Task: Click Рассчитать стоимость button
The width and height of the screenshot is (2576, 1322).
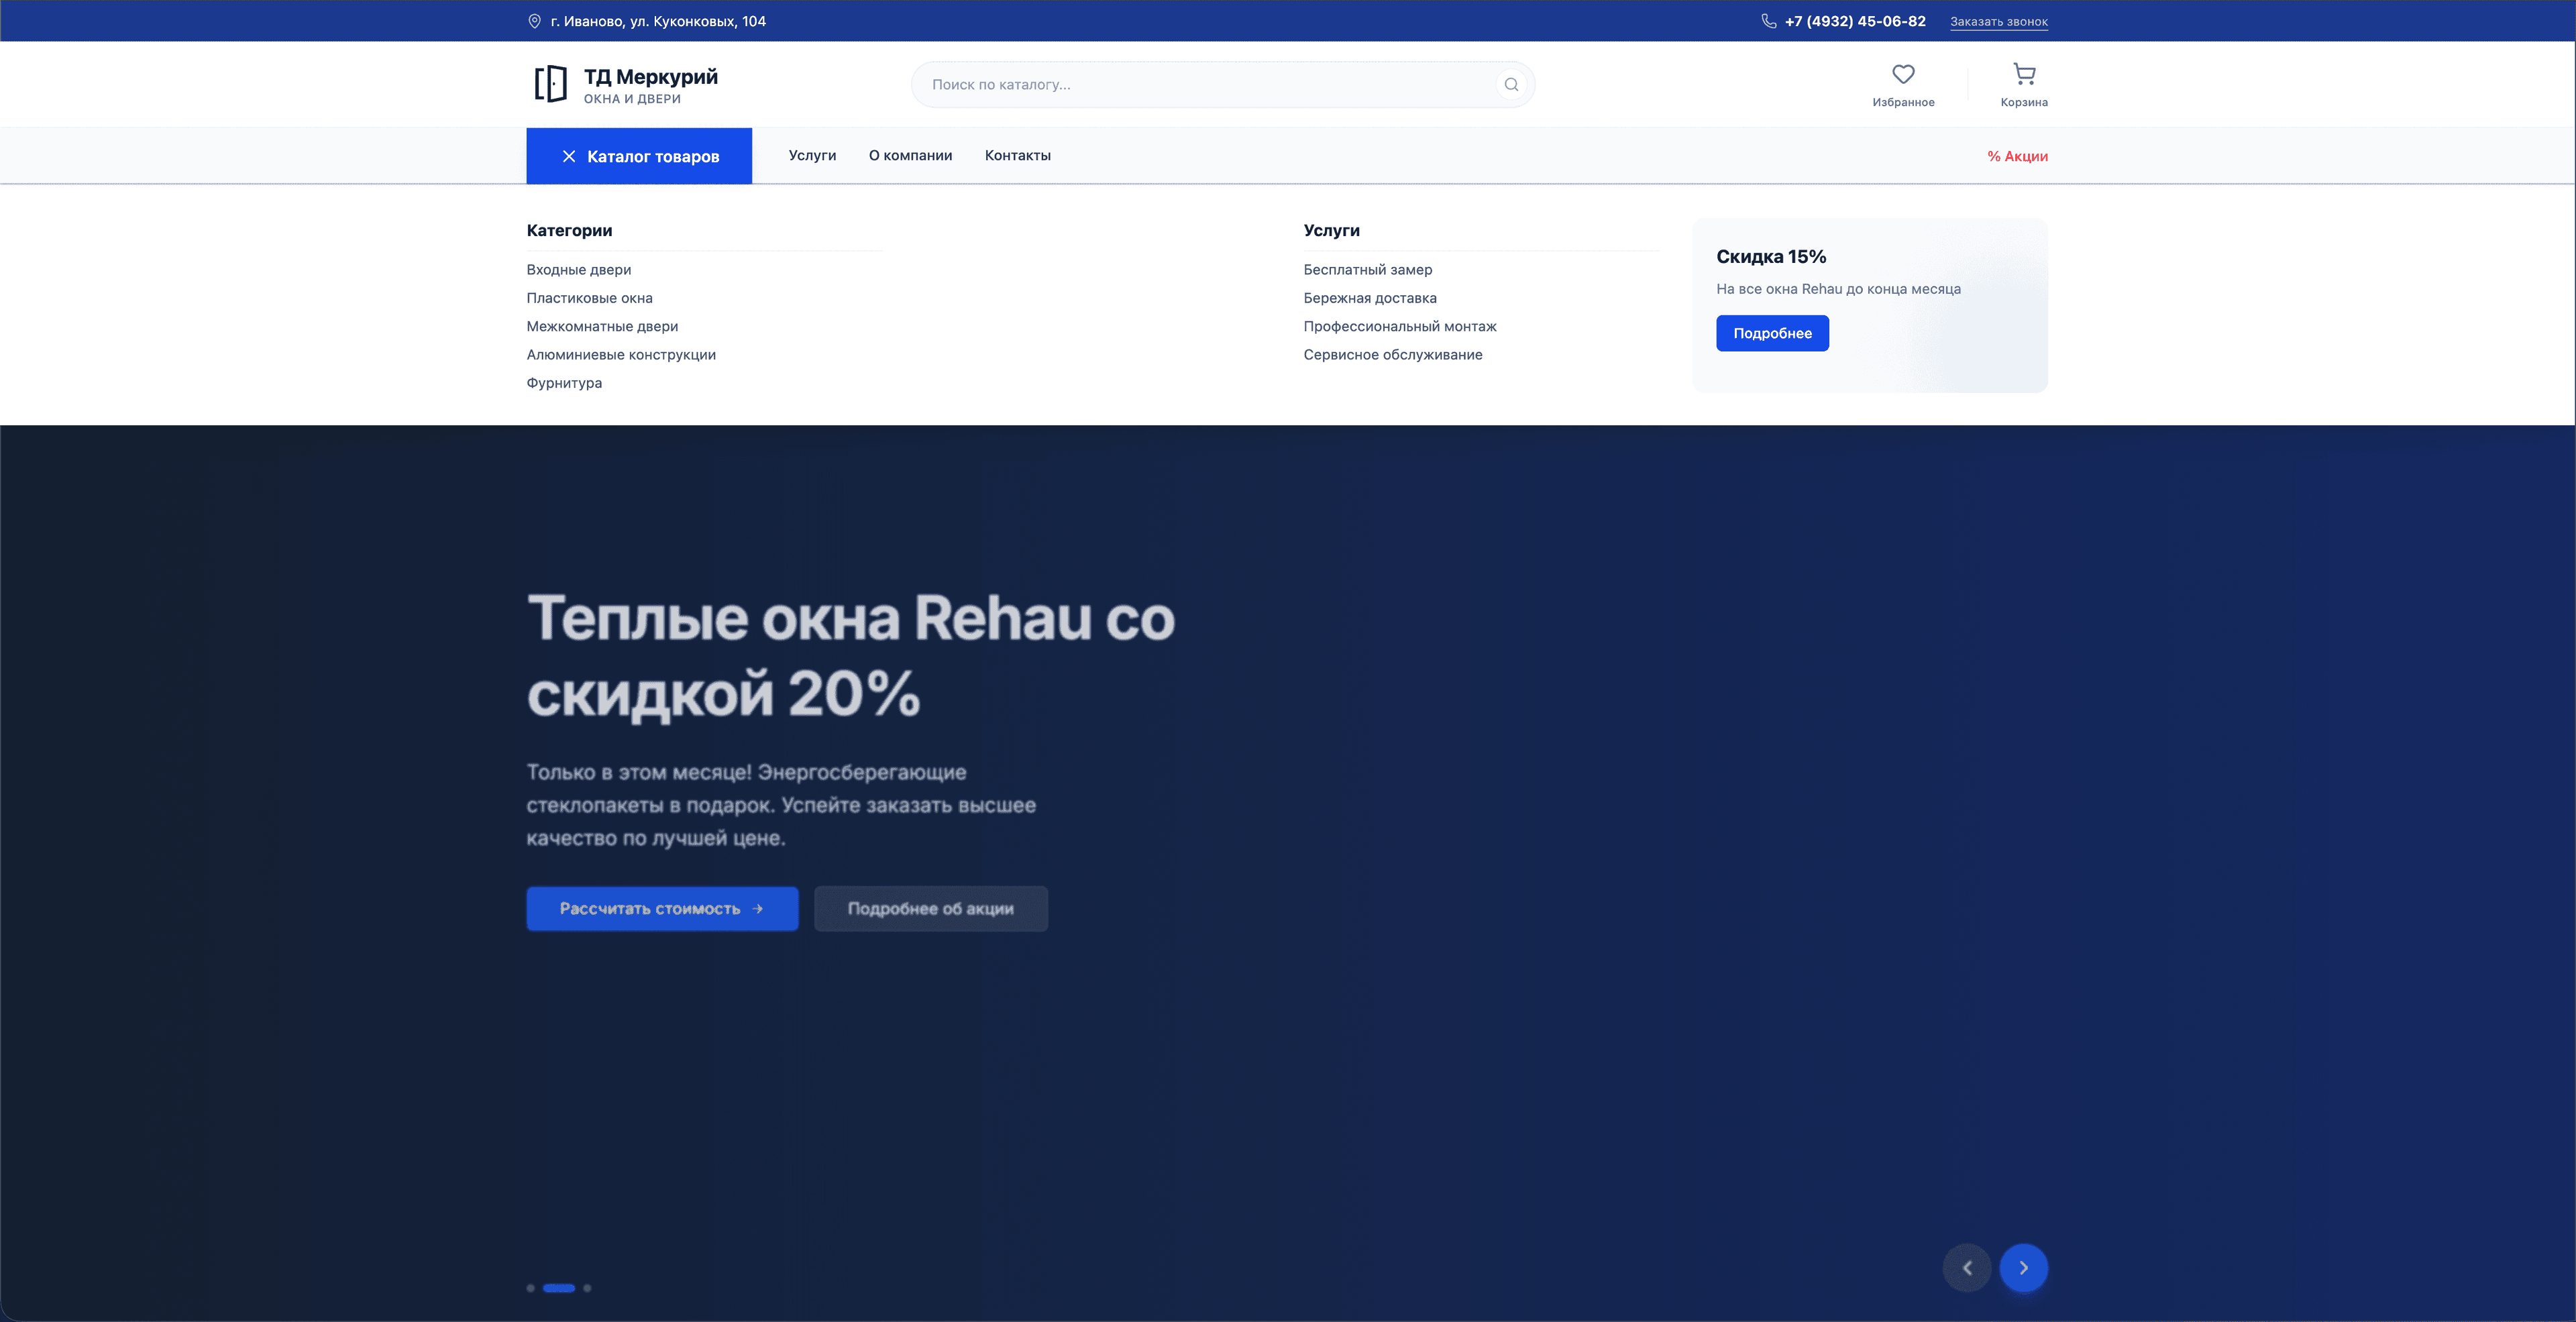Action: click(662, 909)
